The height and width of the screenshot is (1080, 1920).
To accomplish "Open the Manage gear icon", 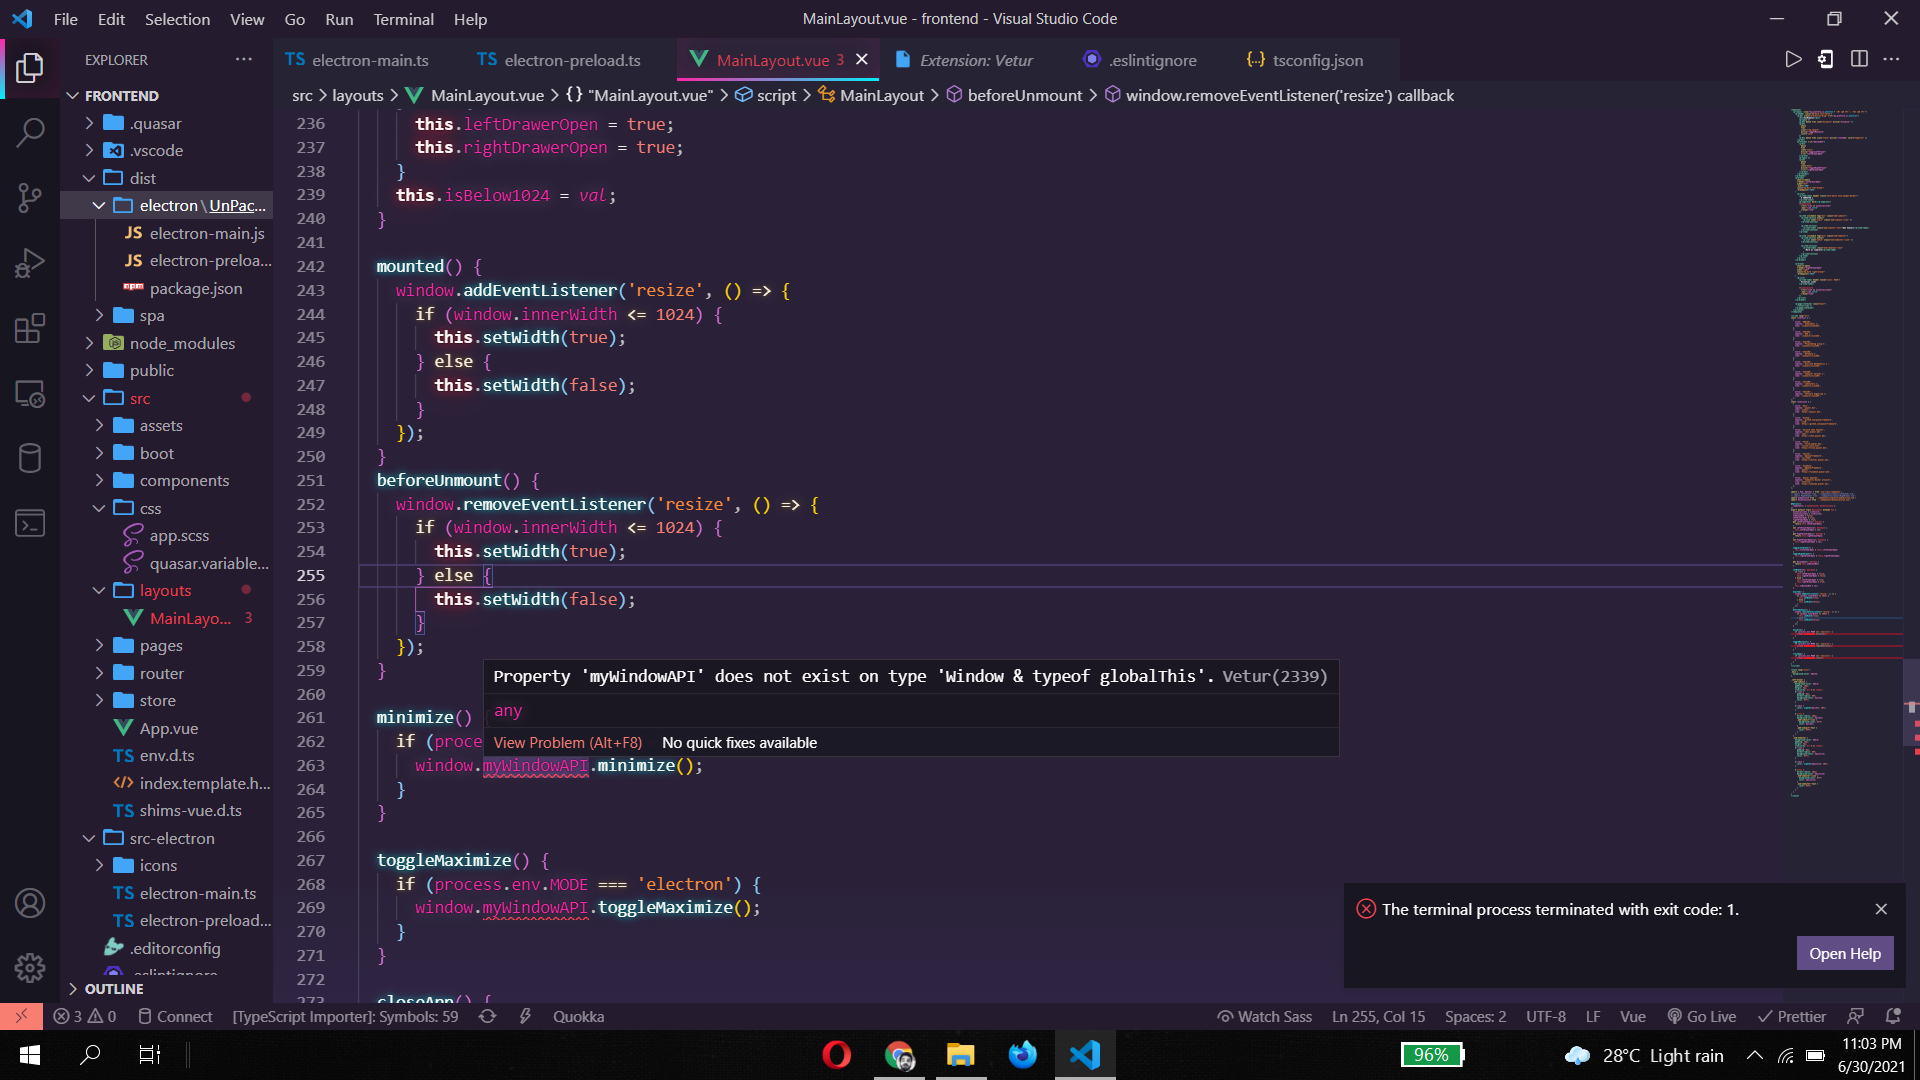I will [x=30, y=967].
